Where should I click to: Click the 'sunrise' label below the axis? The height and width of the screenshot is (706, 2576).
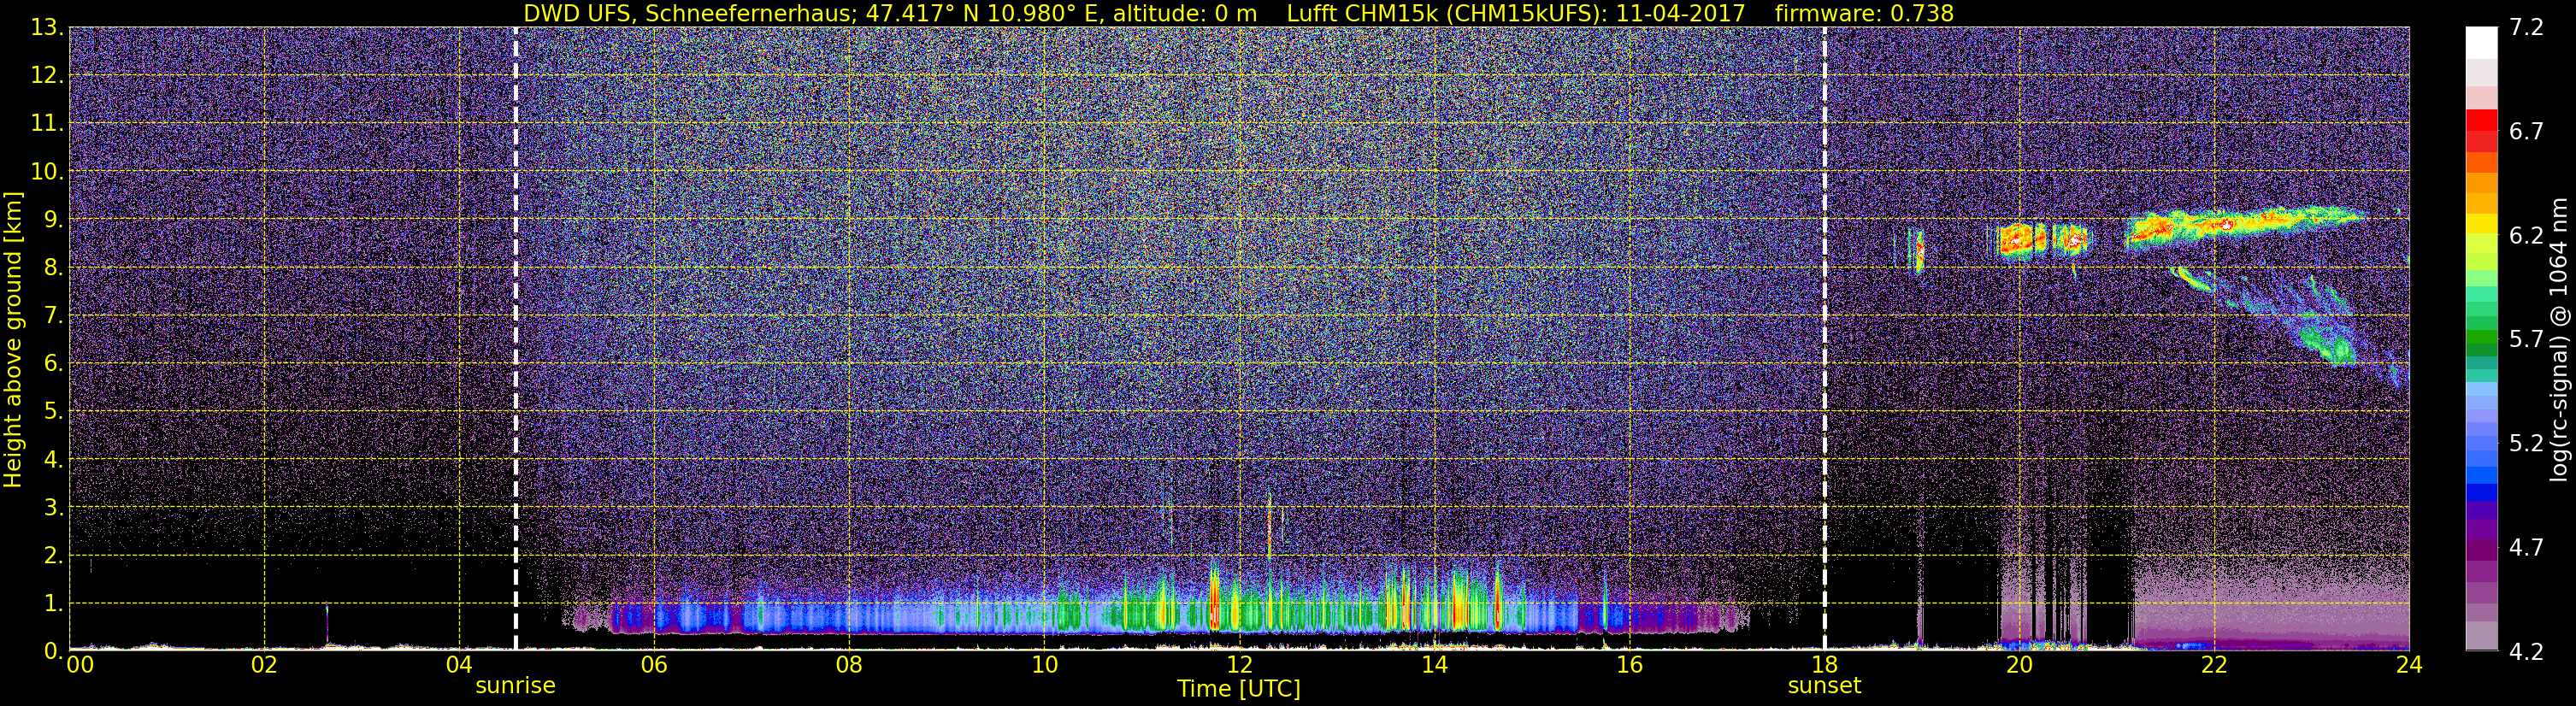pyautogui.click(x=515, y=686)
